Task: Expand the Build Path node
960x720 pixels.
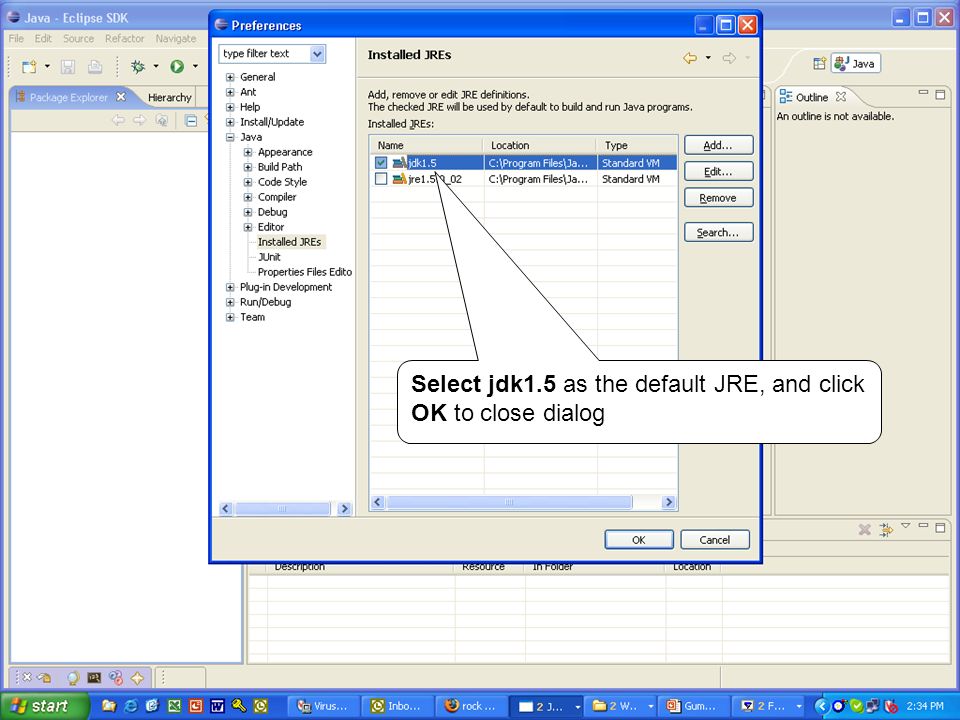Action: [248, 167]
